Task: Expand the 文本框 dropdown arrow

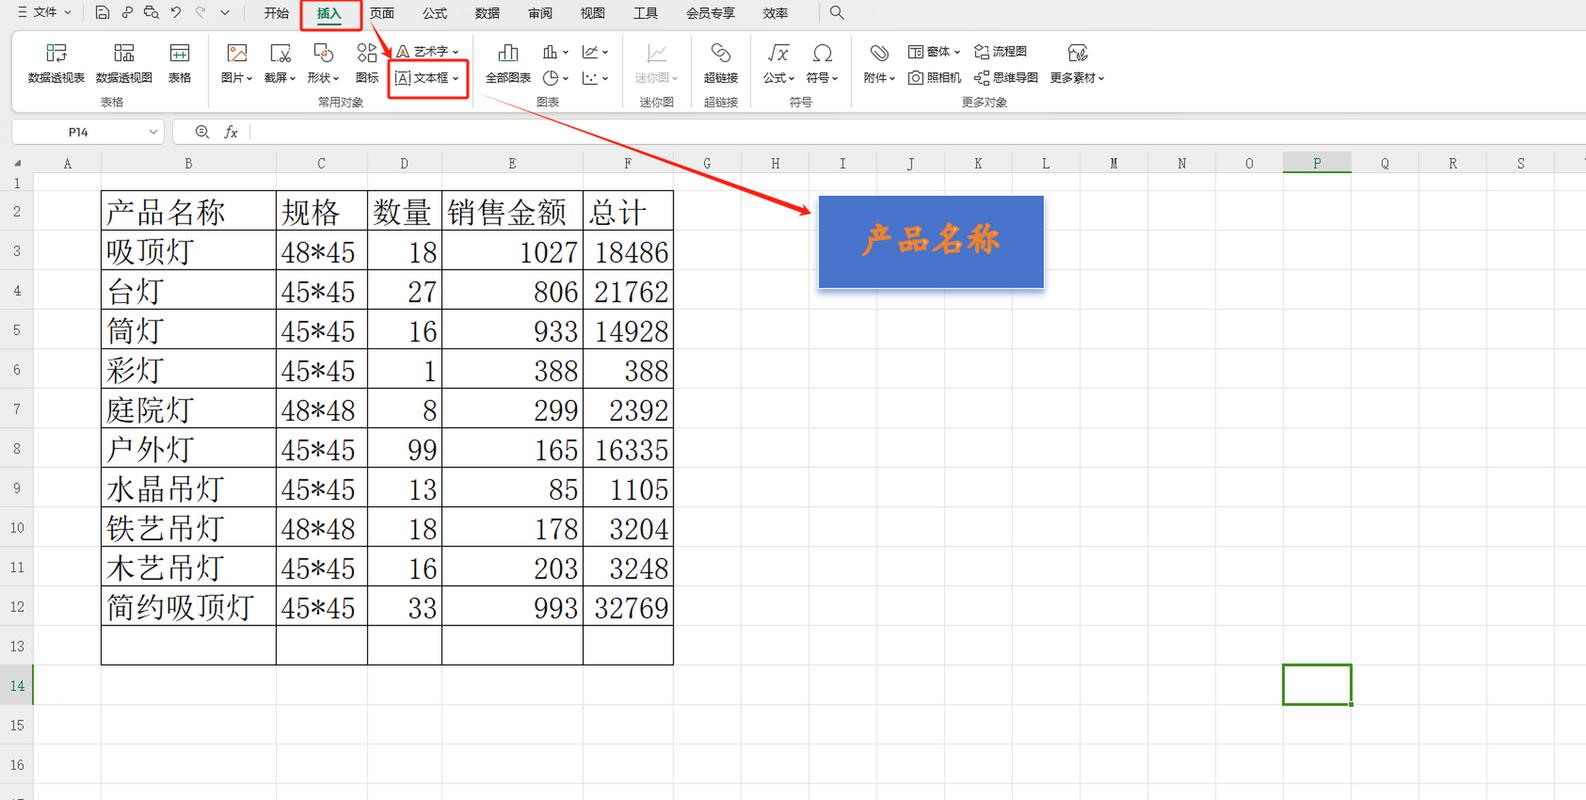Action: pyautogui.click(x=456, y=78)
